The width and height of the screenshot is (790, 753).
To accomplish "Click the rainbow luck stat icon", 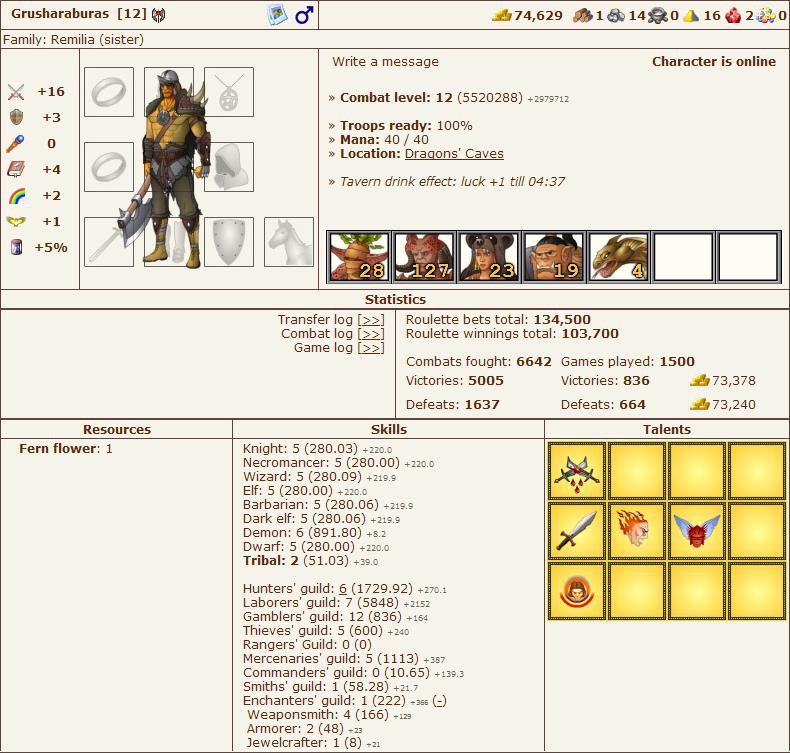I will 17,195.
